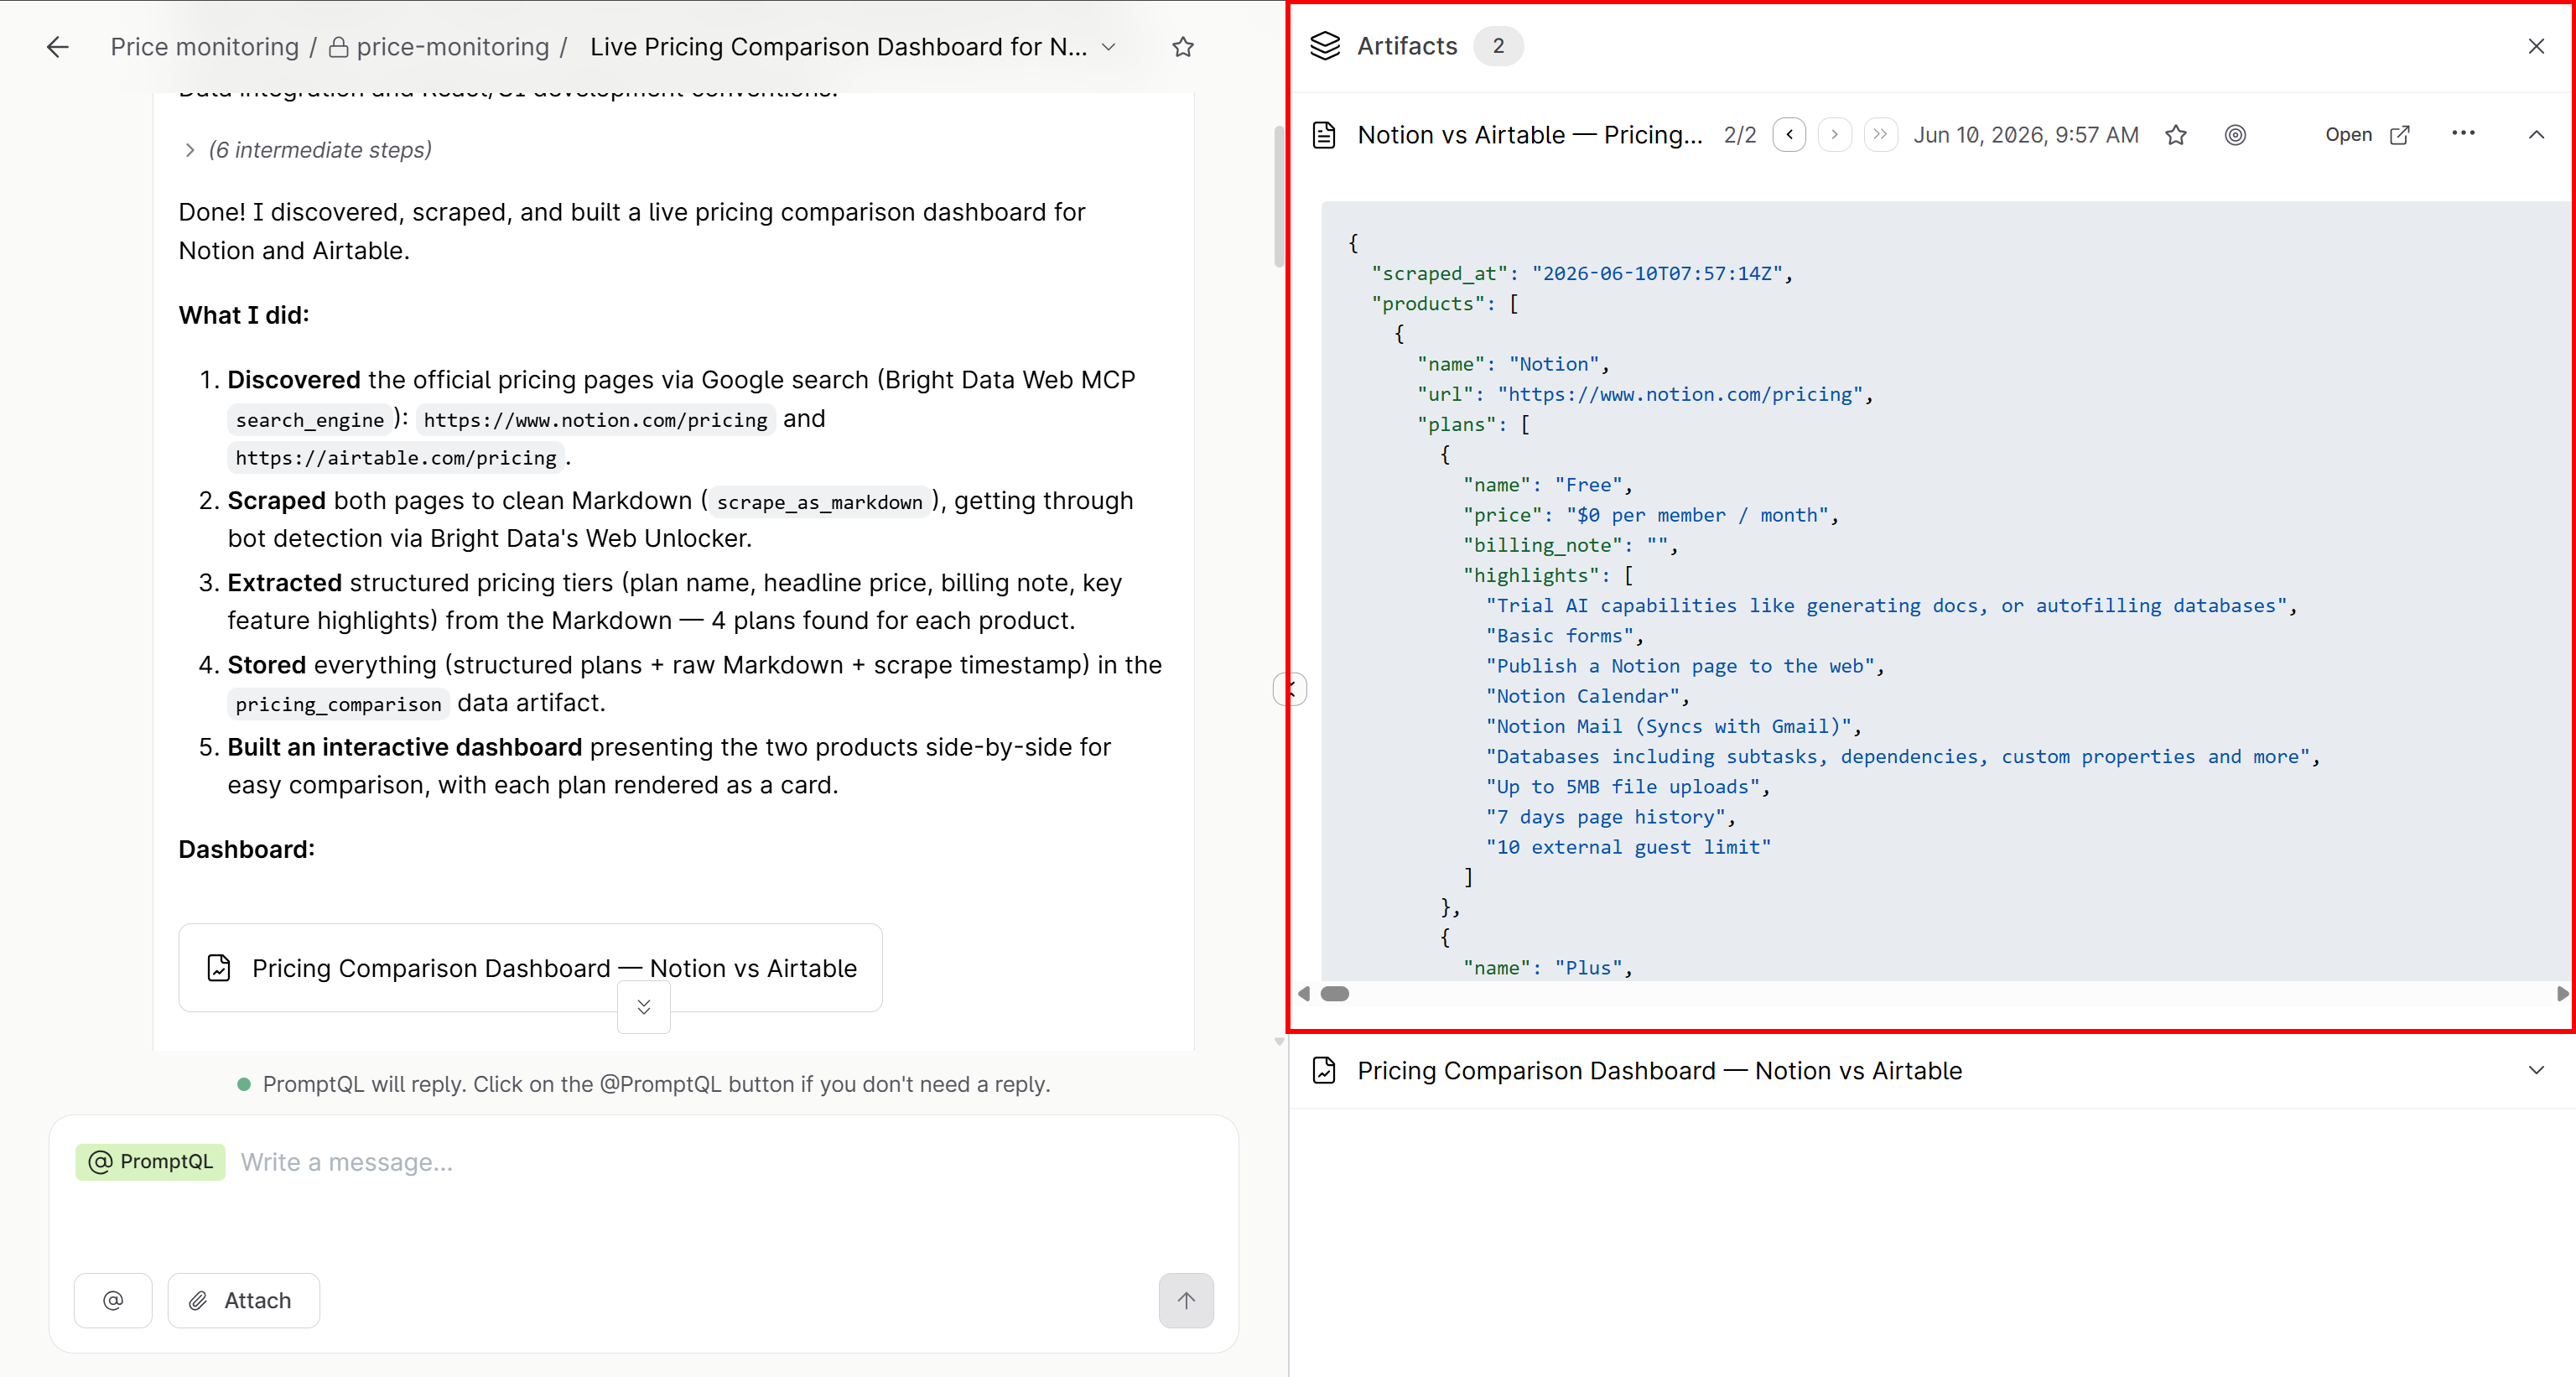The width and height of the screenshot is (2576, 1377).
Task: Expand the 6 intermediate steps
Action: [308, 150]
